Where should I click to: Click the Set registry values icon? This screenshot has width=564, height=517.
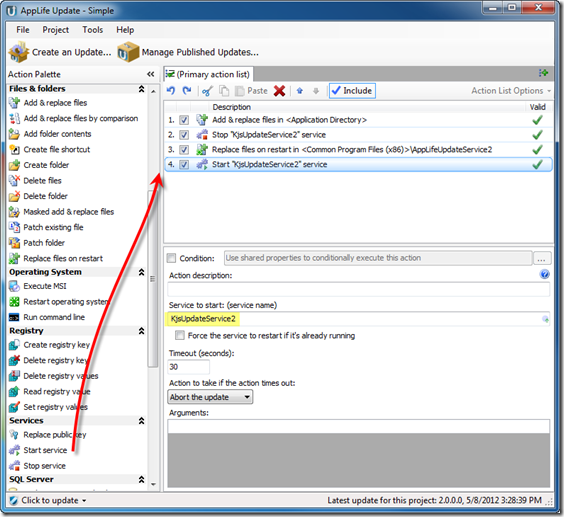[x=14, y=407]
